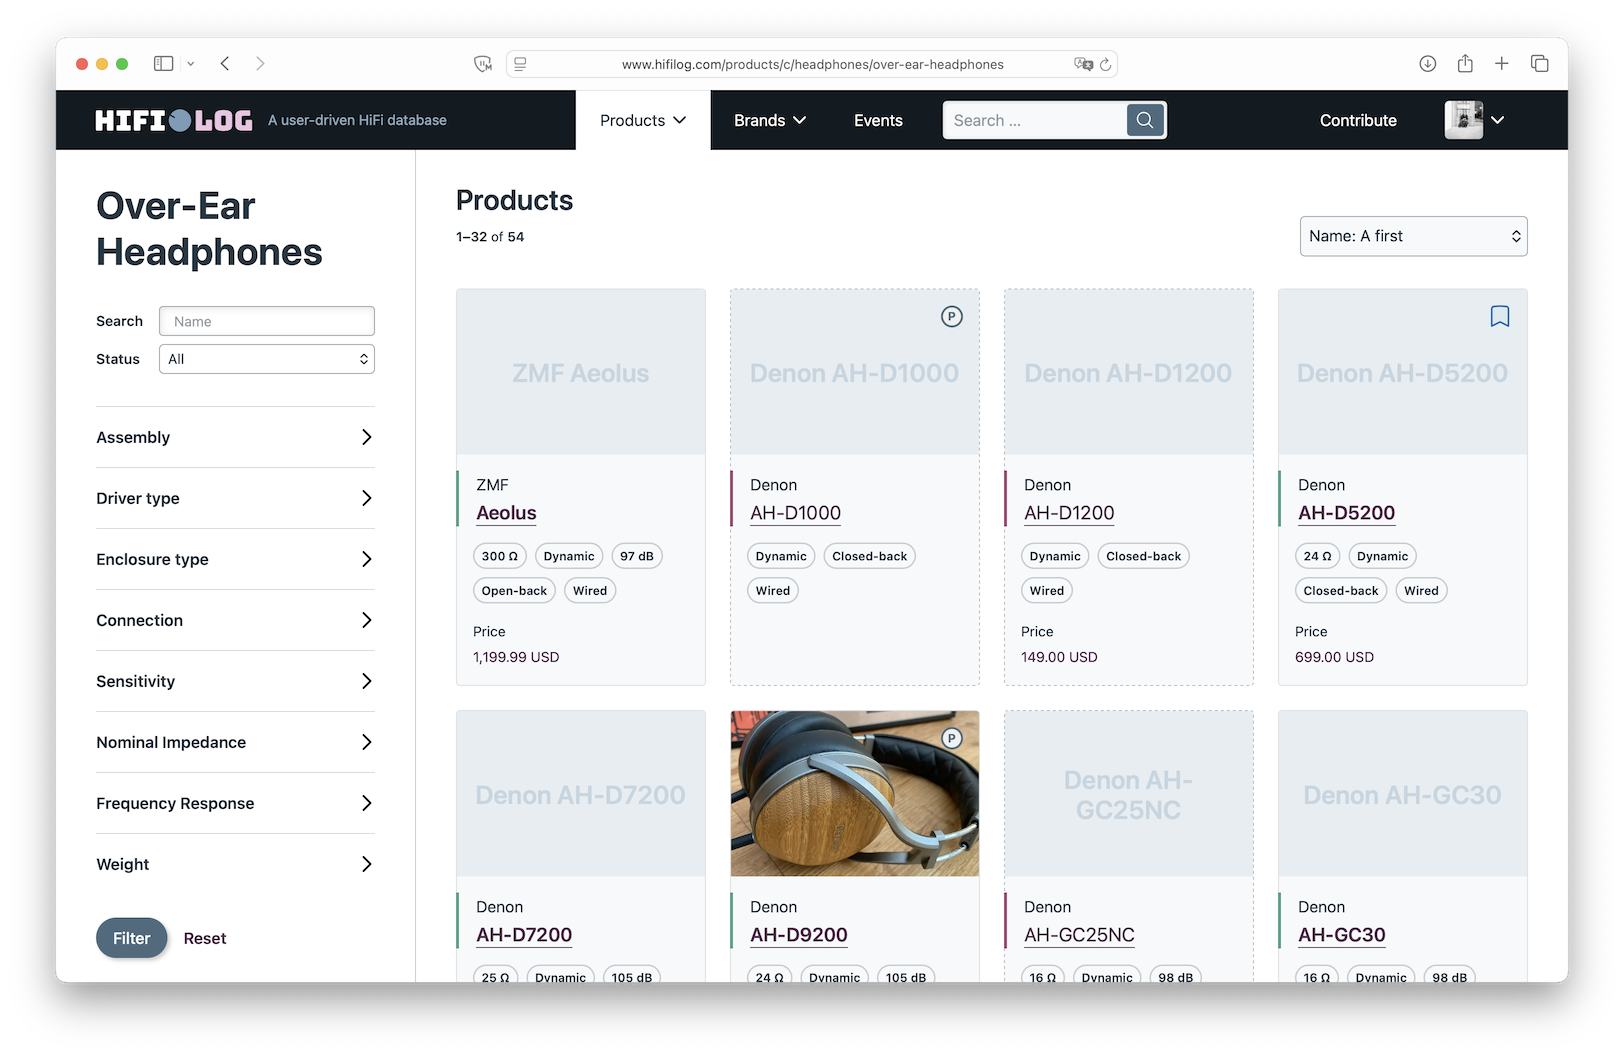Show tab overview
Image resolution: width=1624 pixels, height=1056 pixels.
click(x=1540, y=64)
